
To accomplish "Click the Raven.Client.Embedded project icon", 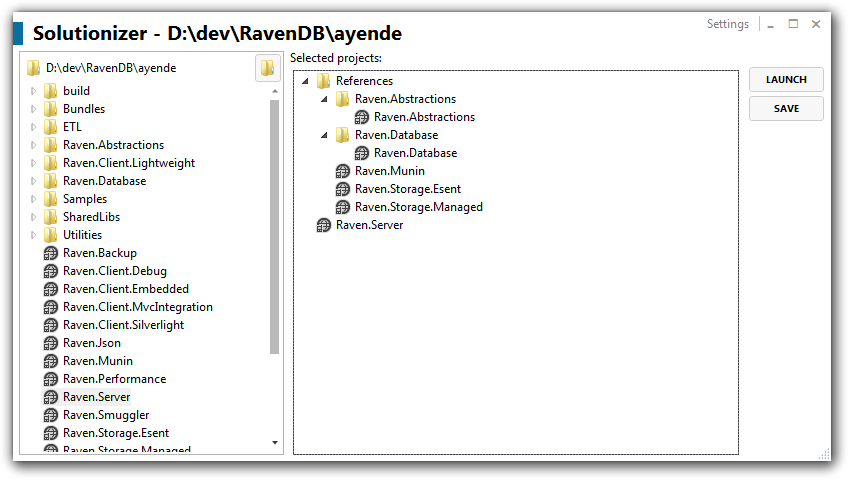I will [x=50, y=289].
